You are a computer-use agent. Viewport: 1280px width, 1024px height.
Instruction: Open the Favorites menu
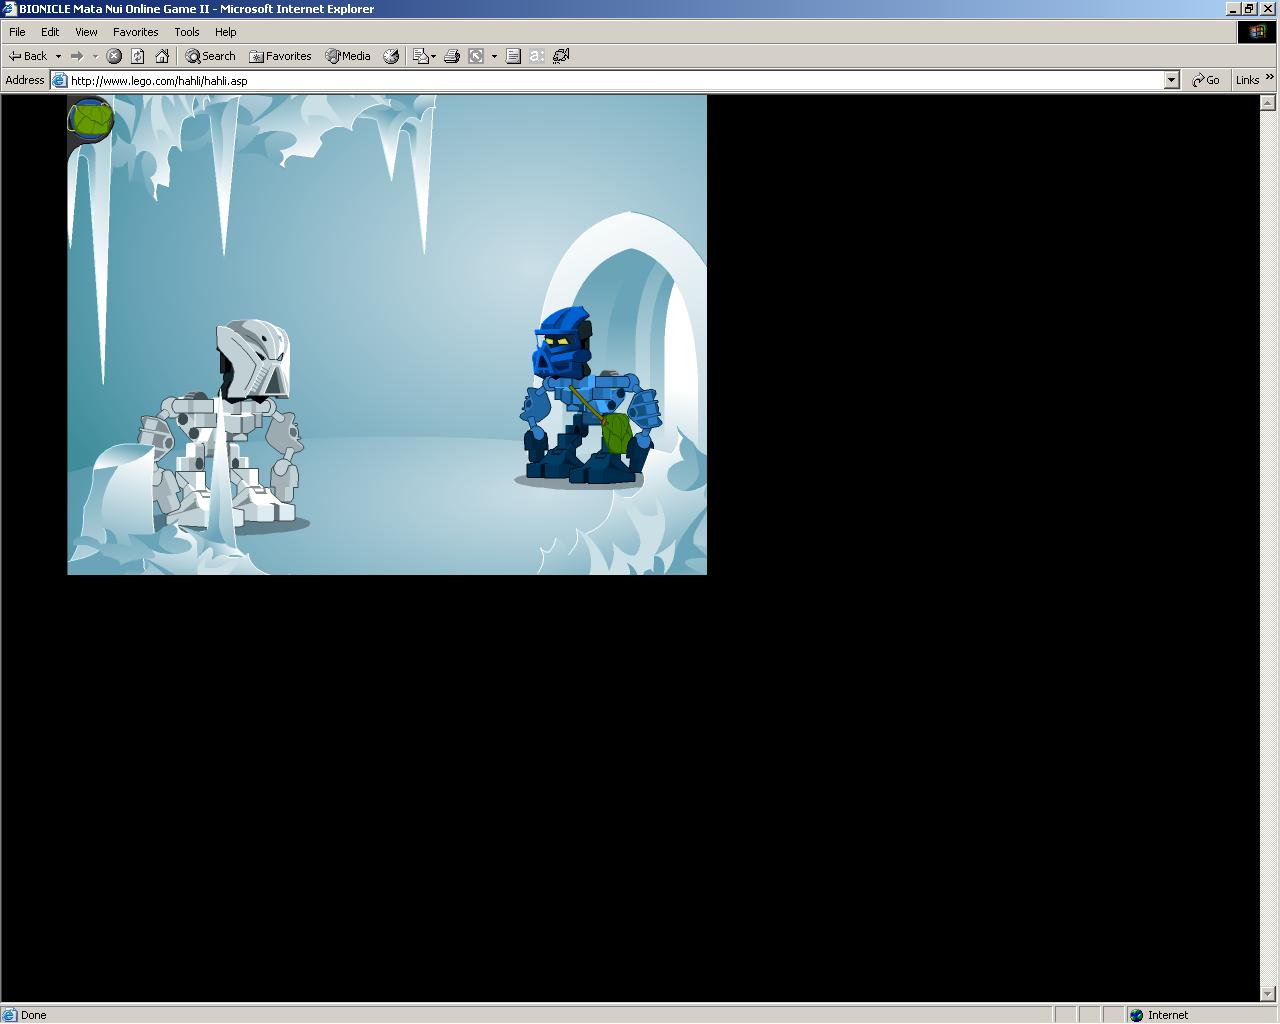(136, 32)
